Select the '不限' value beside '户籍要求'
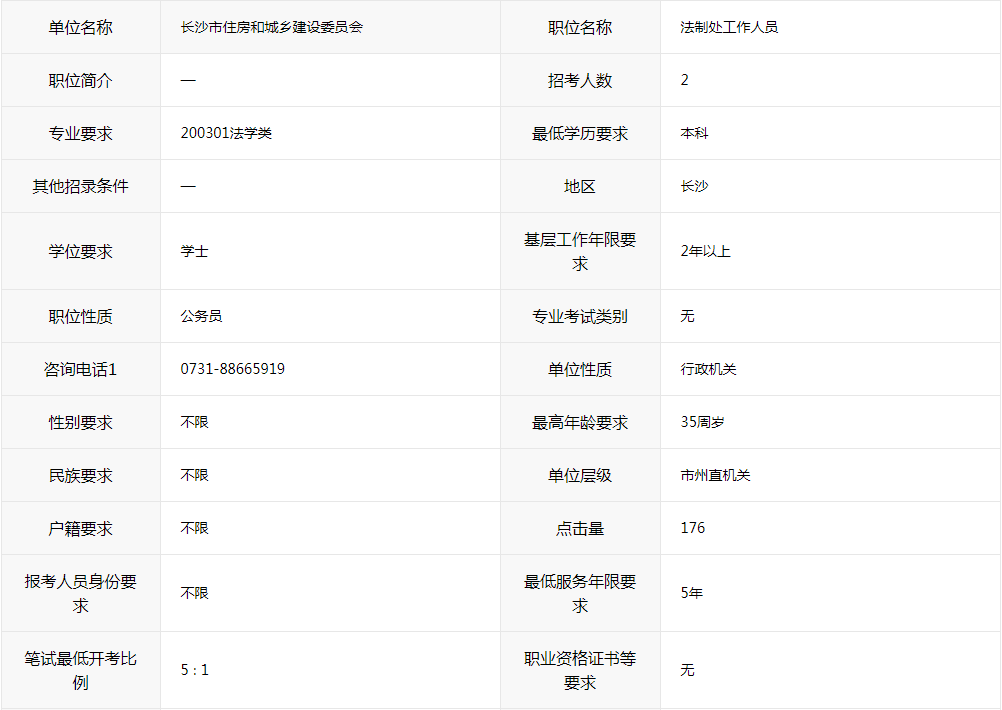Screen dimensions: 1002x710 (x=194, y=528)
